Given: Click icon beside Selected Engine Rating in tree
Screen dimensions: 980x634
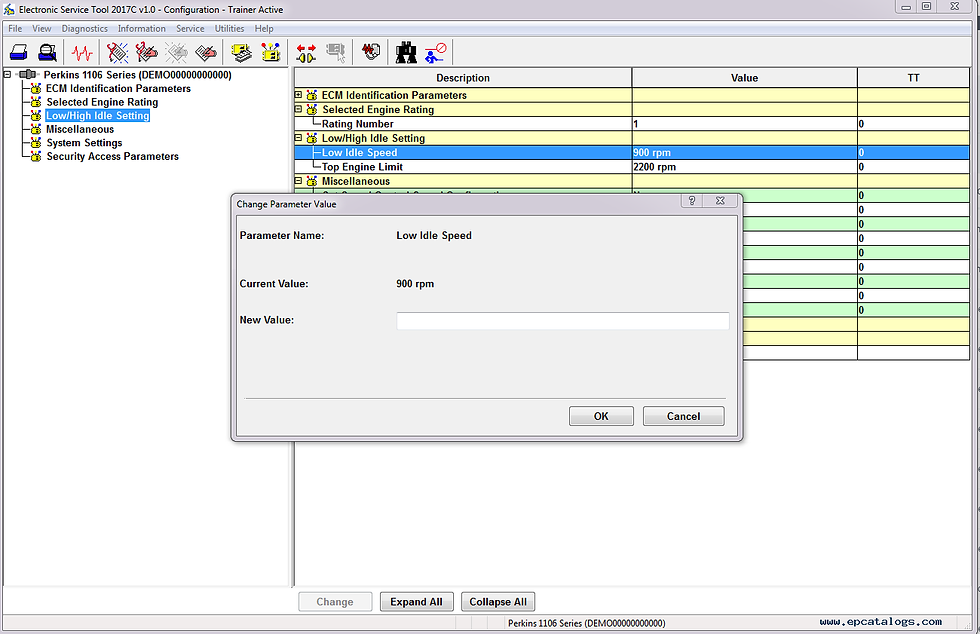Looking at the screenshot, I should coord(36,102).
